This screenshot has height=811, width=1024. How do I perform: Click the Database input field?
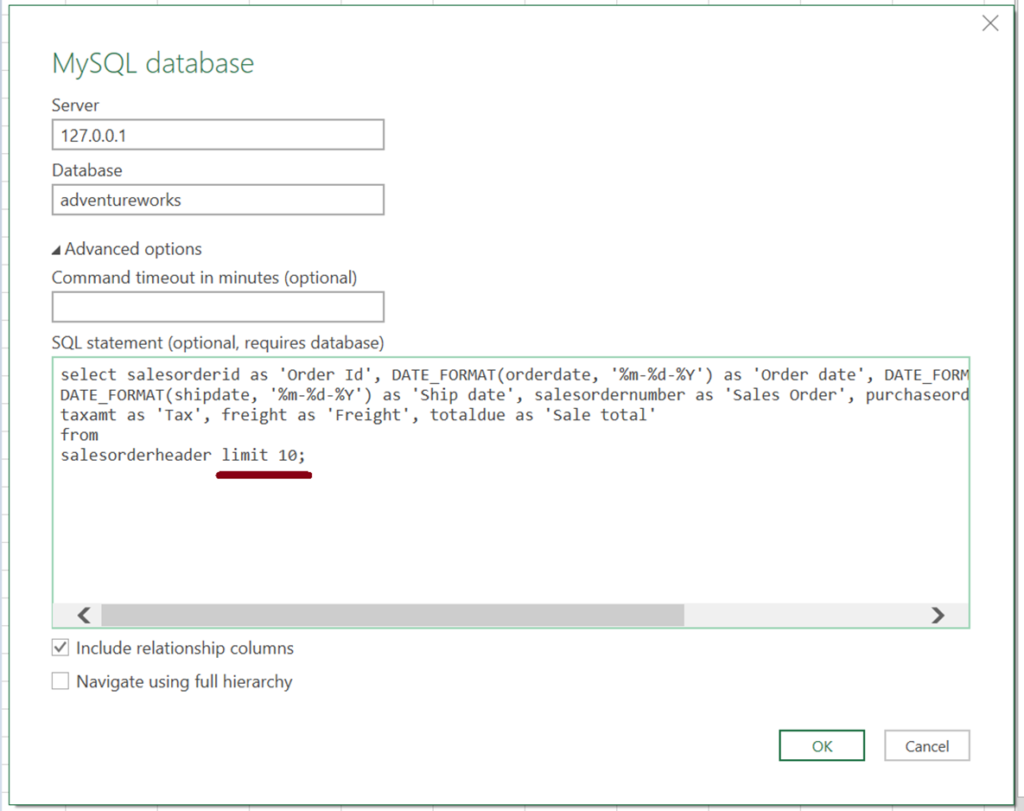tap(218, 200)
